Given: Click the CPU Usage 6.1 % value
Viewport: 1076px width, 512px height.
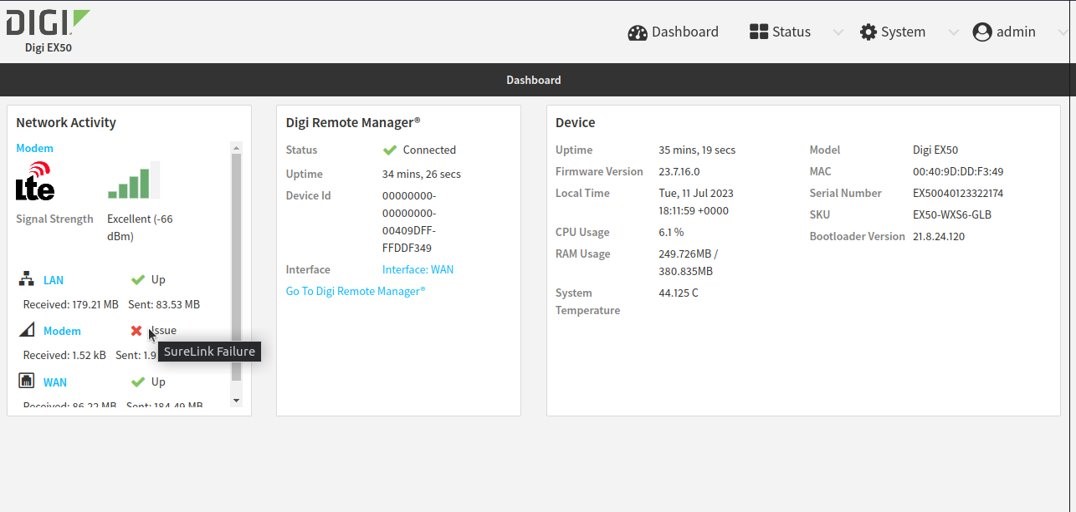Looking at the screenshot, I should click(671, 232).
